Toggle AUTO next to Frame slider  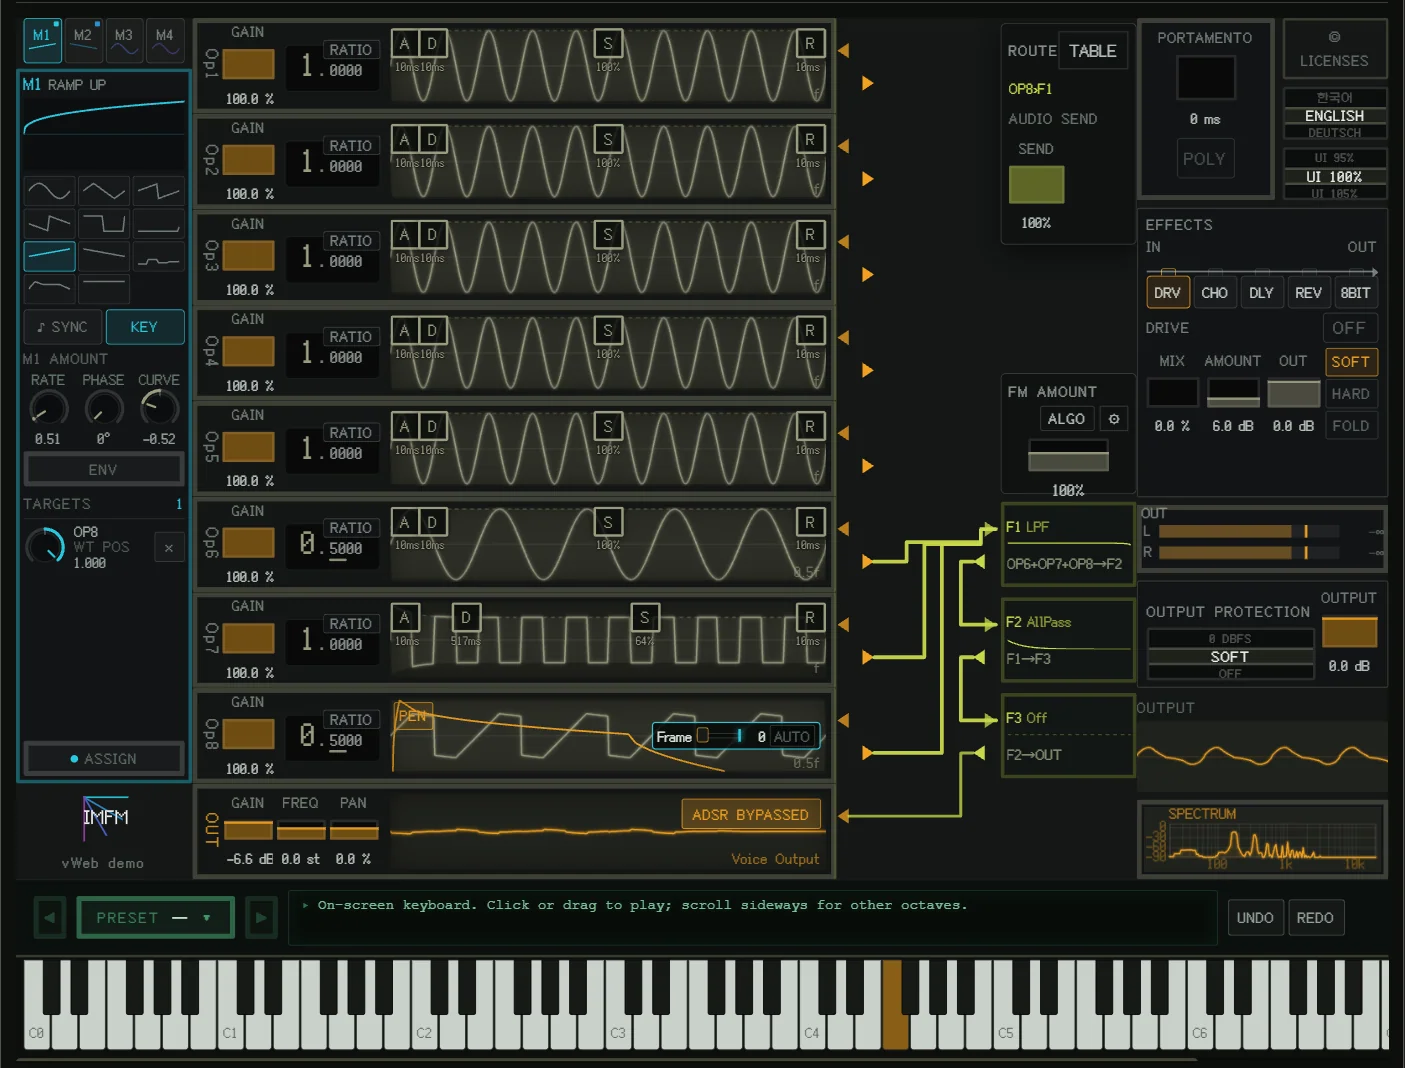click(x=791, y=737)
